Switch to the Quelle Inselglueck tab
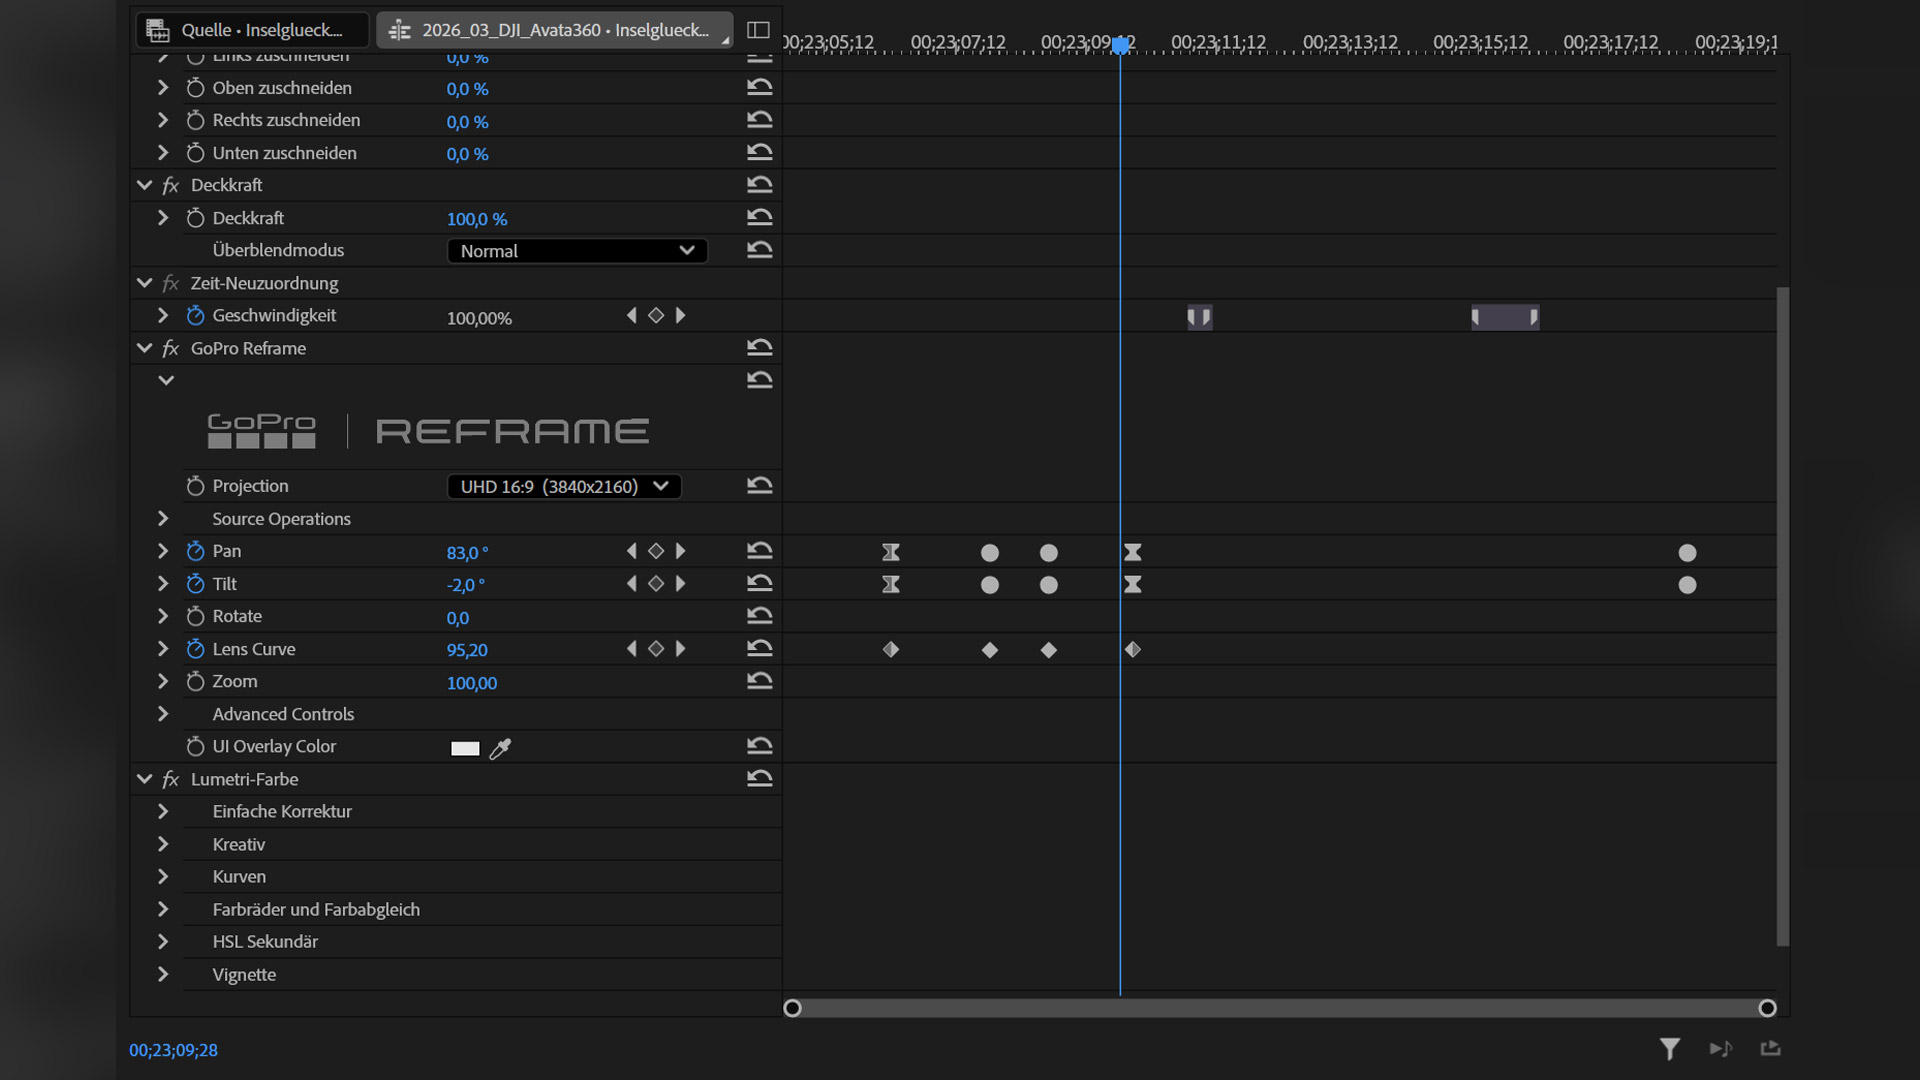1920x1080 pixels. click(252, 30)
